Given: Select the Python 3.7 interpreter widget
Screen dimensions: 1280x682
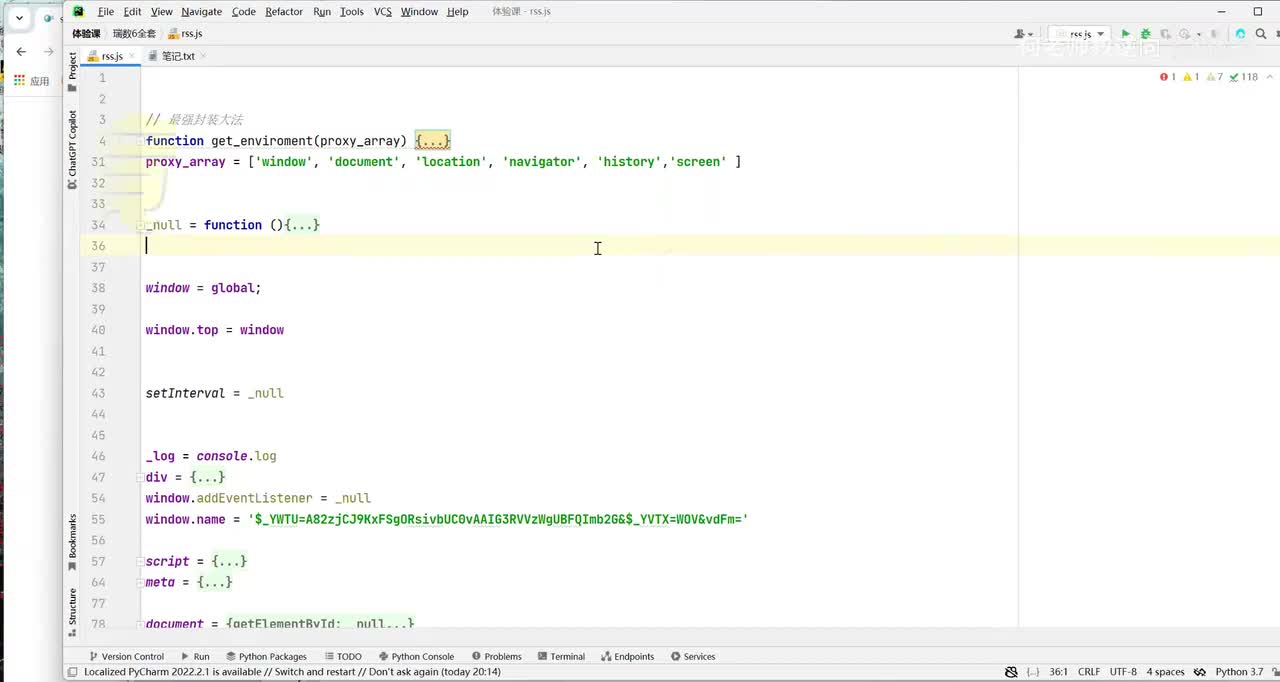Looking at the screenshot, I should [1239, 672].
